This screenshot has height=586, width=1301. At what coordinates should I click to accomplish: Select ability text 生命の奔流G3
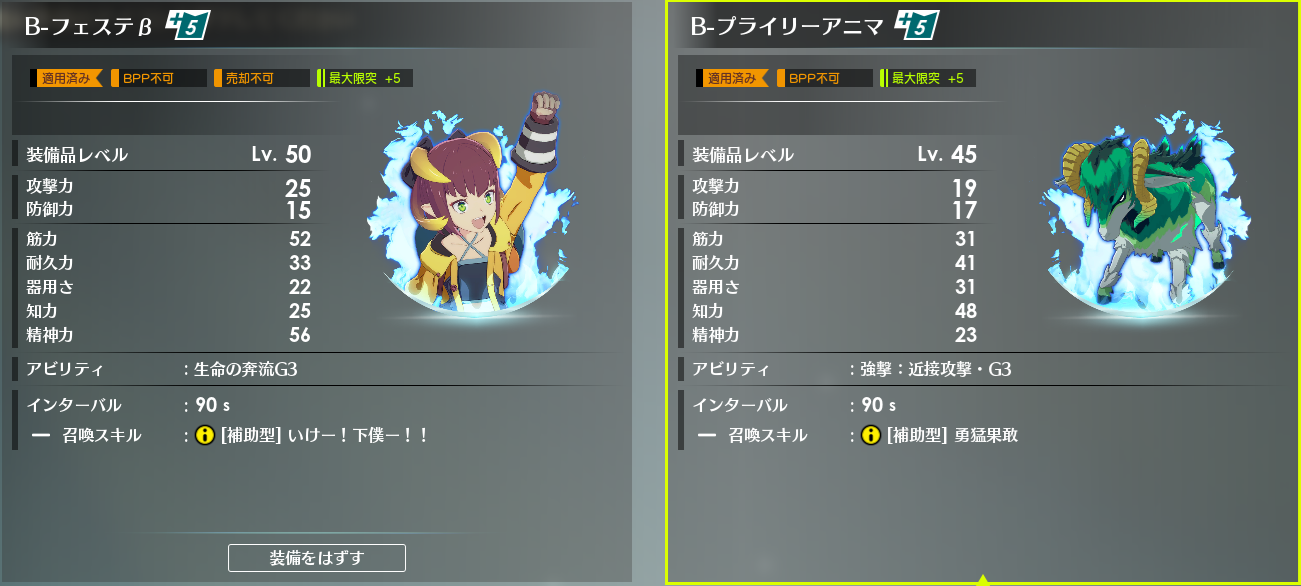click(x=245, y=370)
